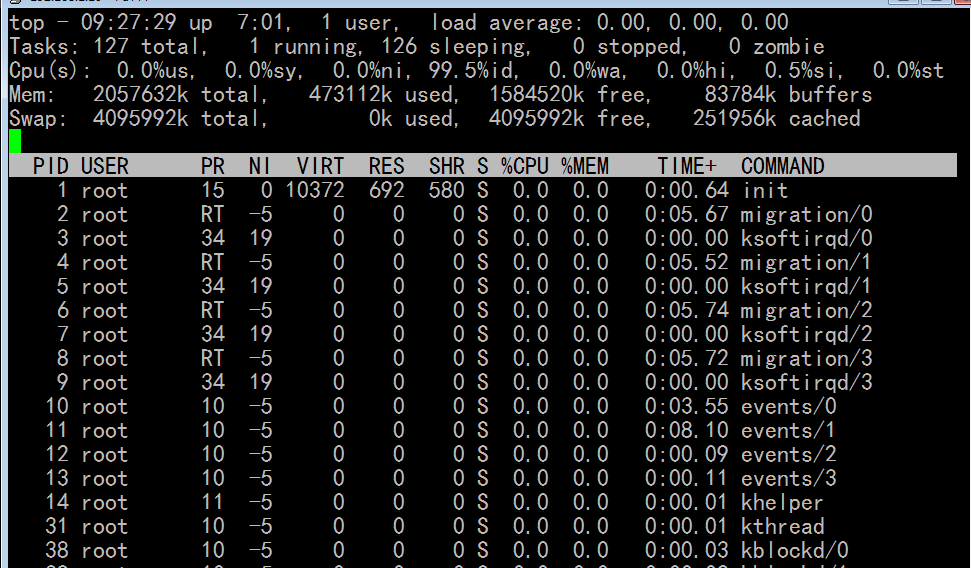
Task: Click the %MEM column header
Action: [584, 166]
